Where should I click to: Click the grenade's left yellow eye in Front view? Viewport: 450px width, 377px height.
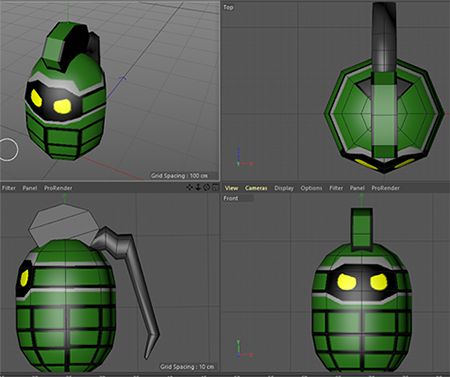[347, 281]
